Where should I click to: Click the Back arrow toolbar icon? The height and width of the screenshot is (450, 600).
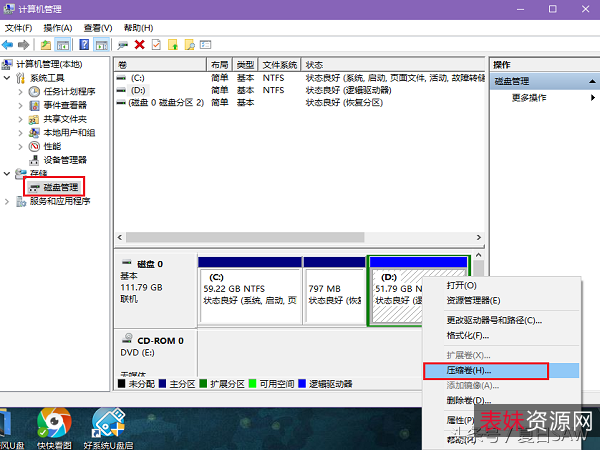click(7, 45)
